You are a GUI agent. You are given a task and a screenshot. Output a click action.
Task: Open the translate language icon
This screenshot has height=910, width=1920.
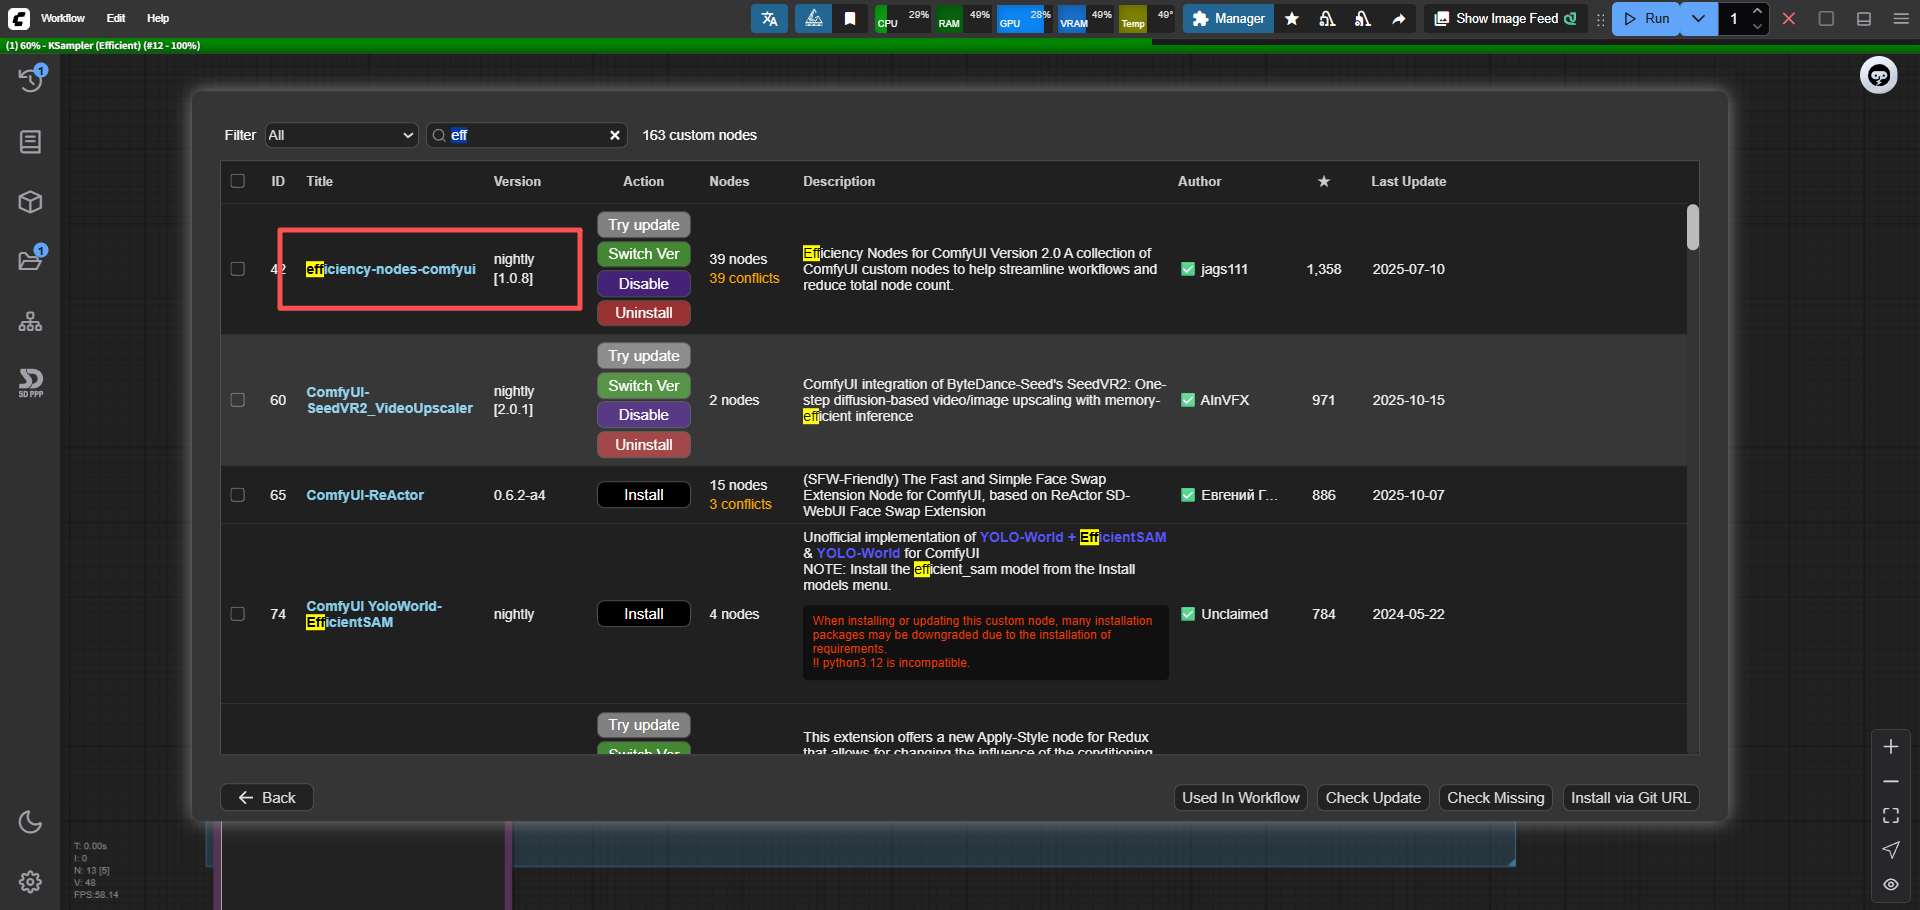[769, 18]
